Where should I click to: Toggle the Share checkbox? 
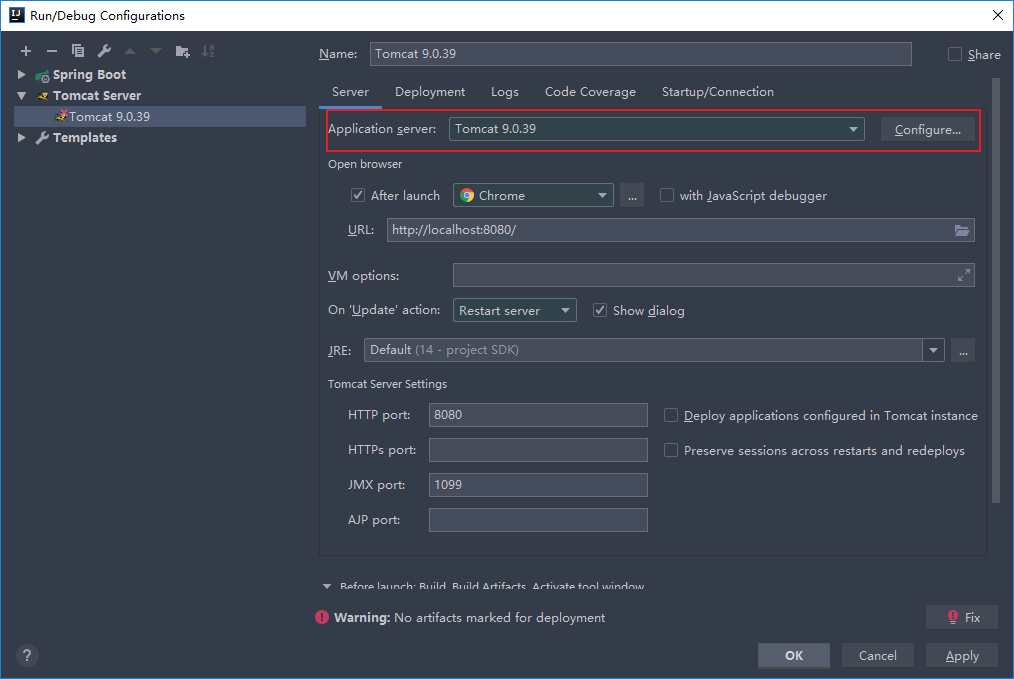tap(955, 54)
